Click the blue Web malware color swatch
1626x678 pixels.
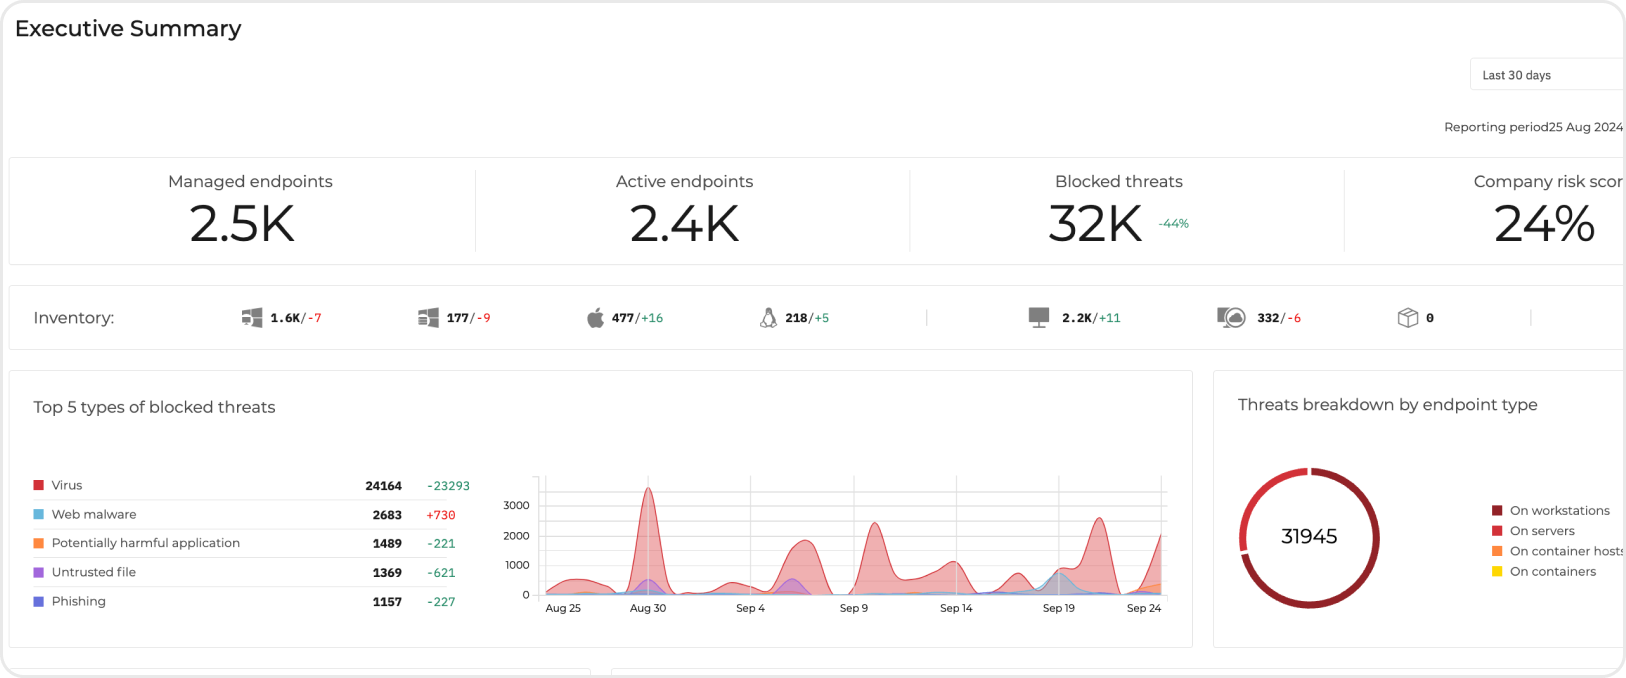(x=39, y=514)
